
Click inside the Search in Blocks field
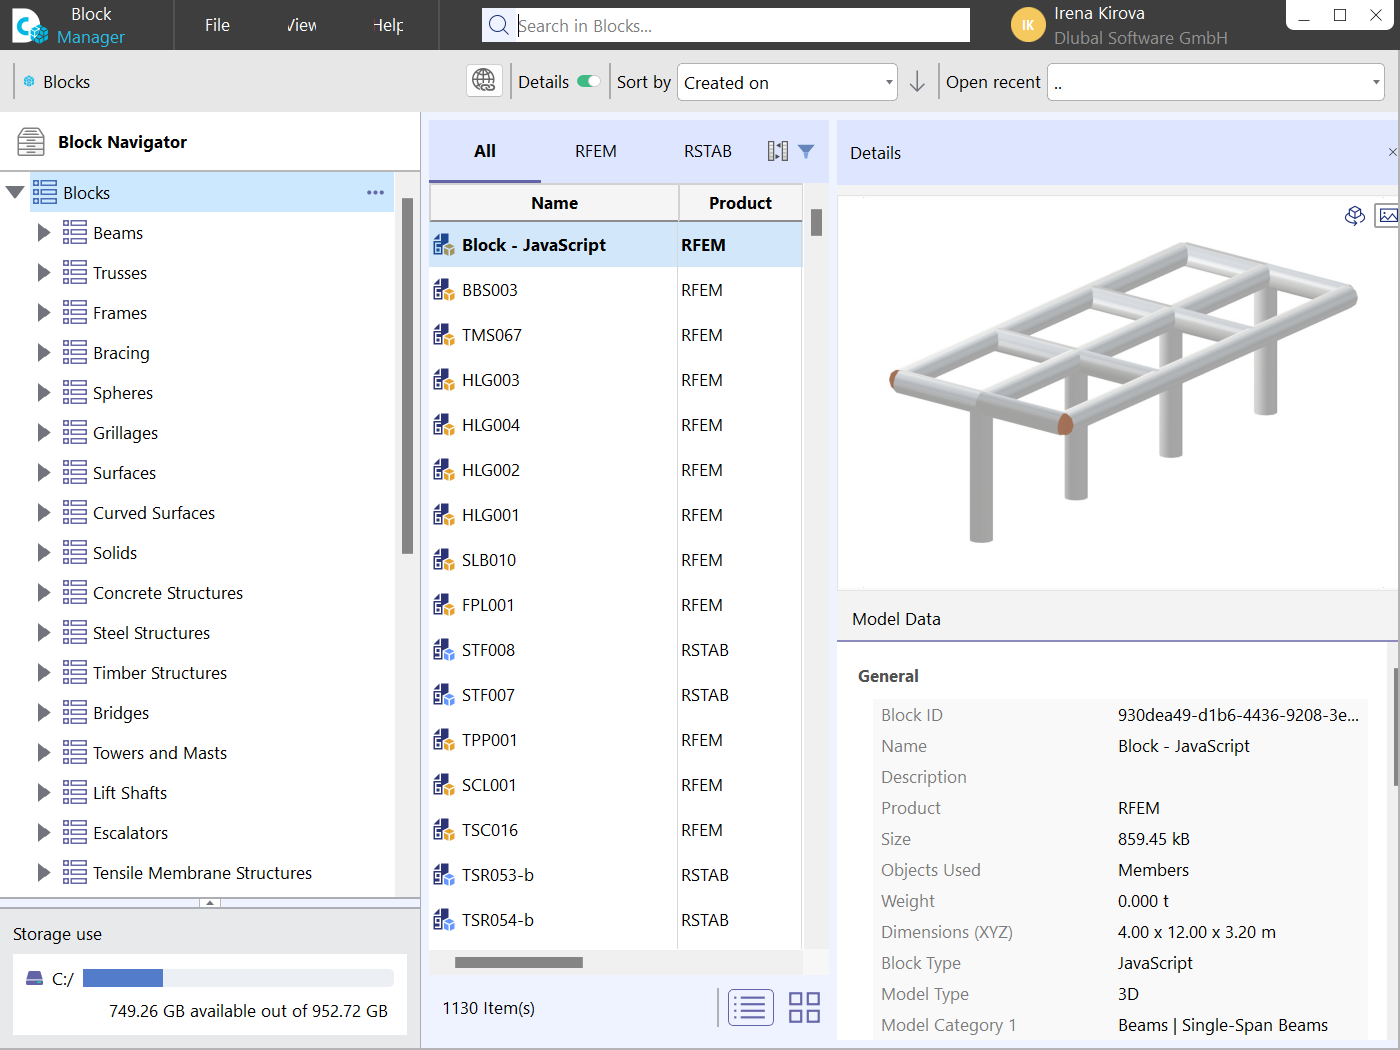(725, 25)
